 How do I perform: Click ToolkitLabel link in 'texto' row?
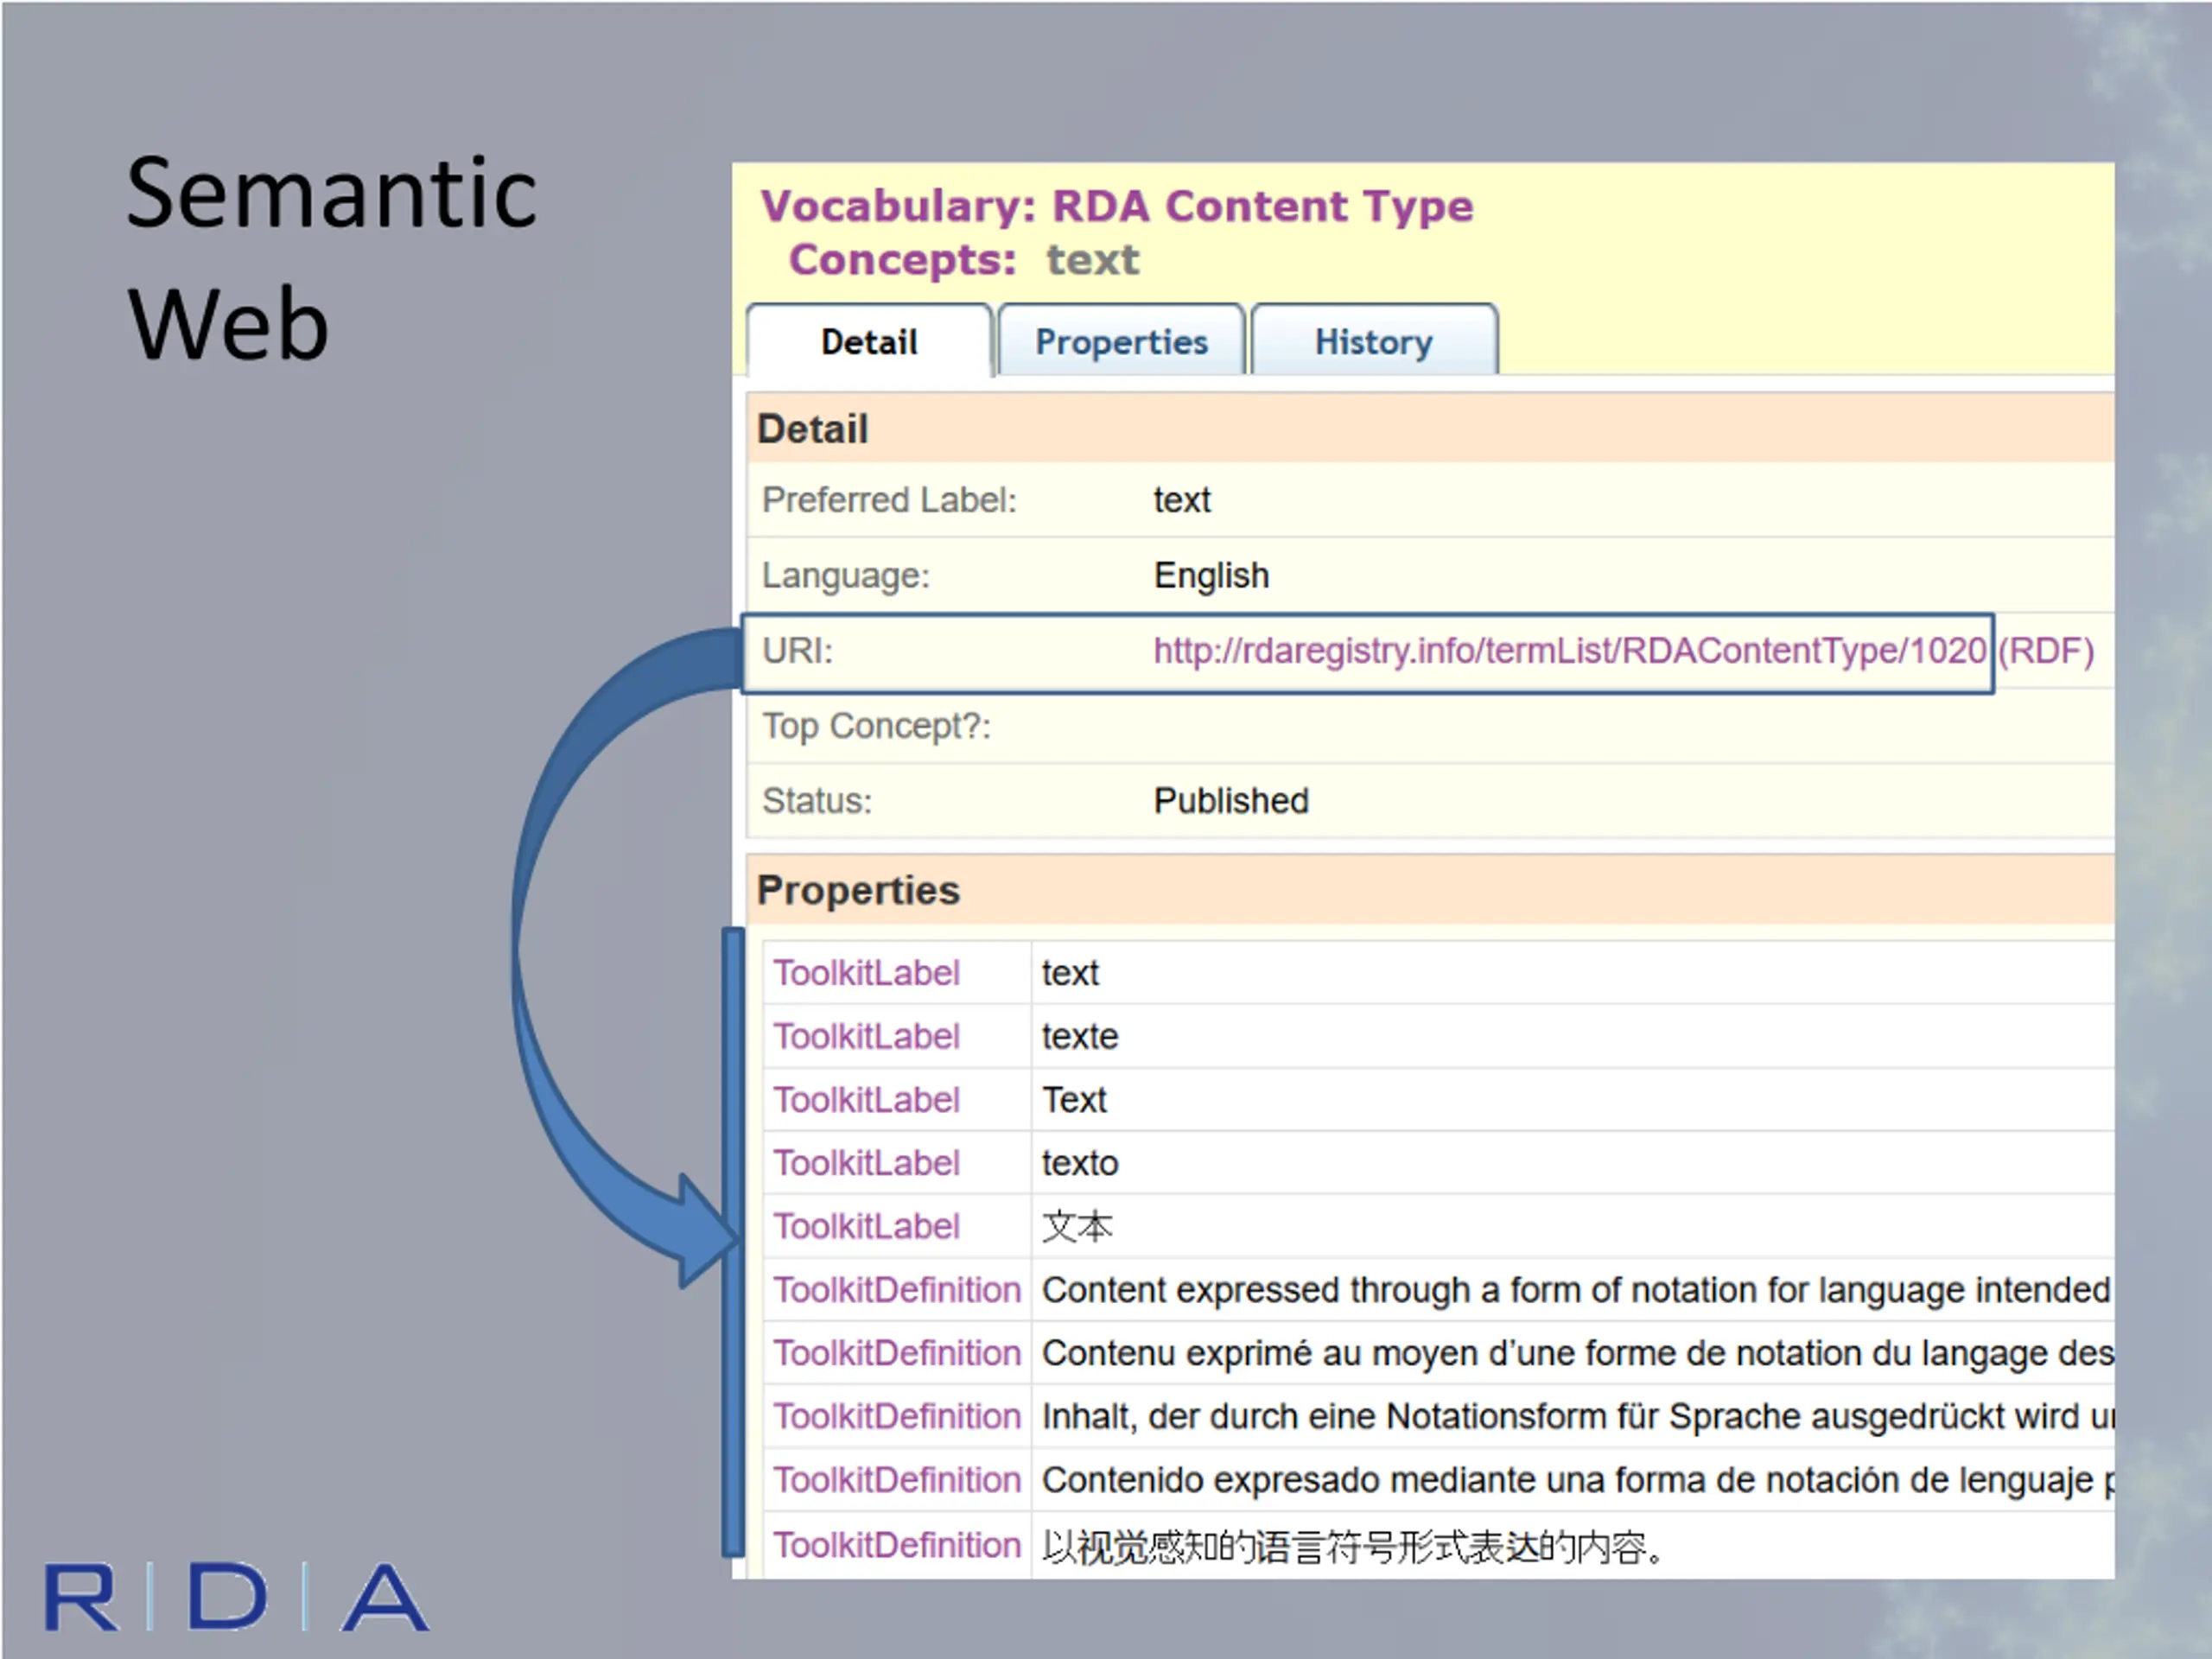(x=866, y=1163)
